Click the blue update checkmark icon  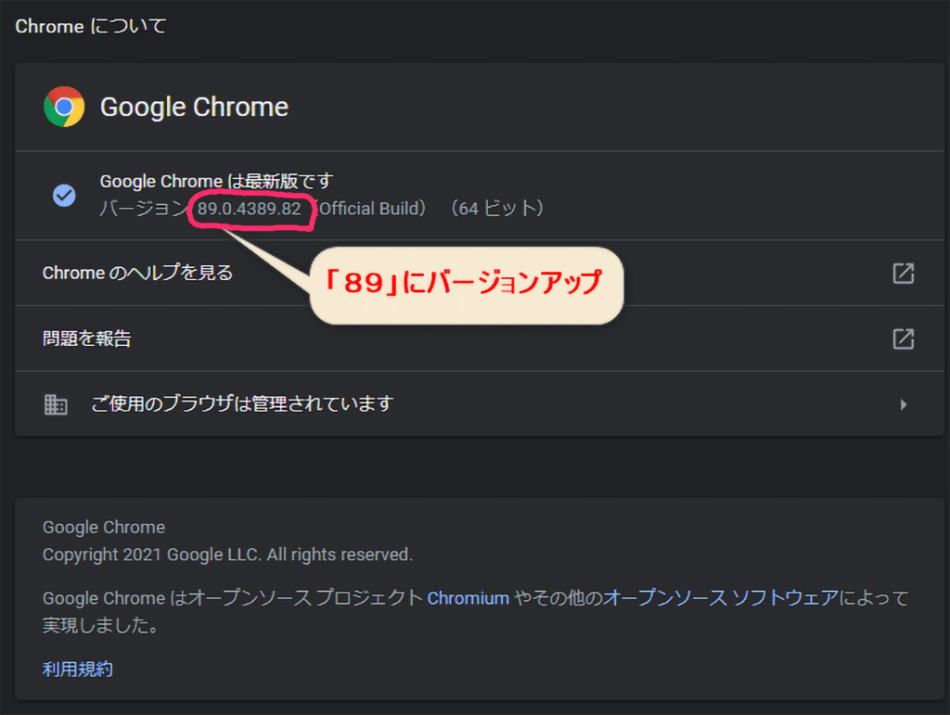click(x=64, y=195)
